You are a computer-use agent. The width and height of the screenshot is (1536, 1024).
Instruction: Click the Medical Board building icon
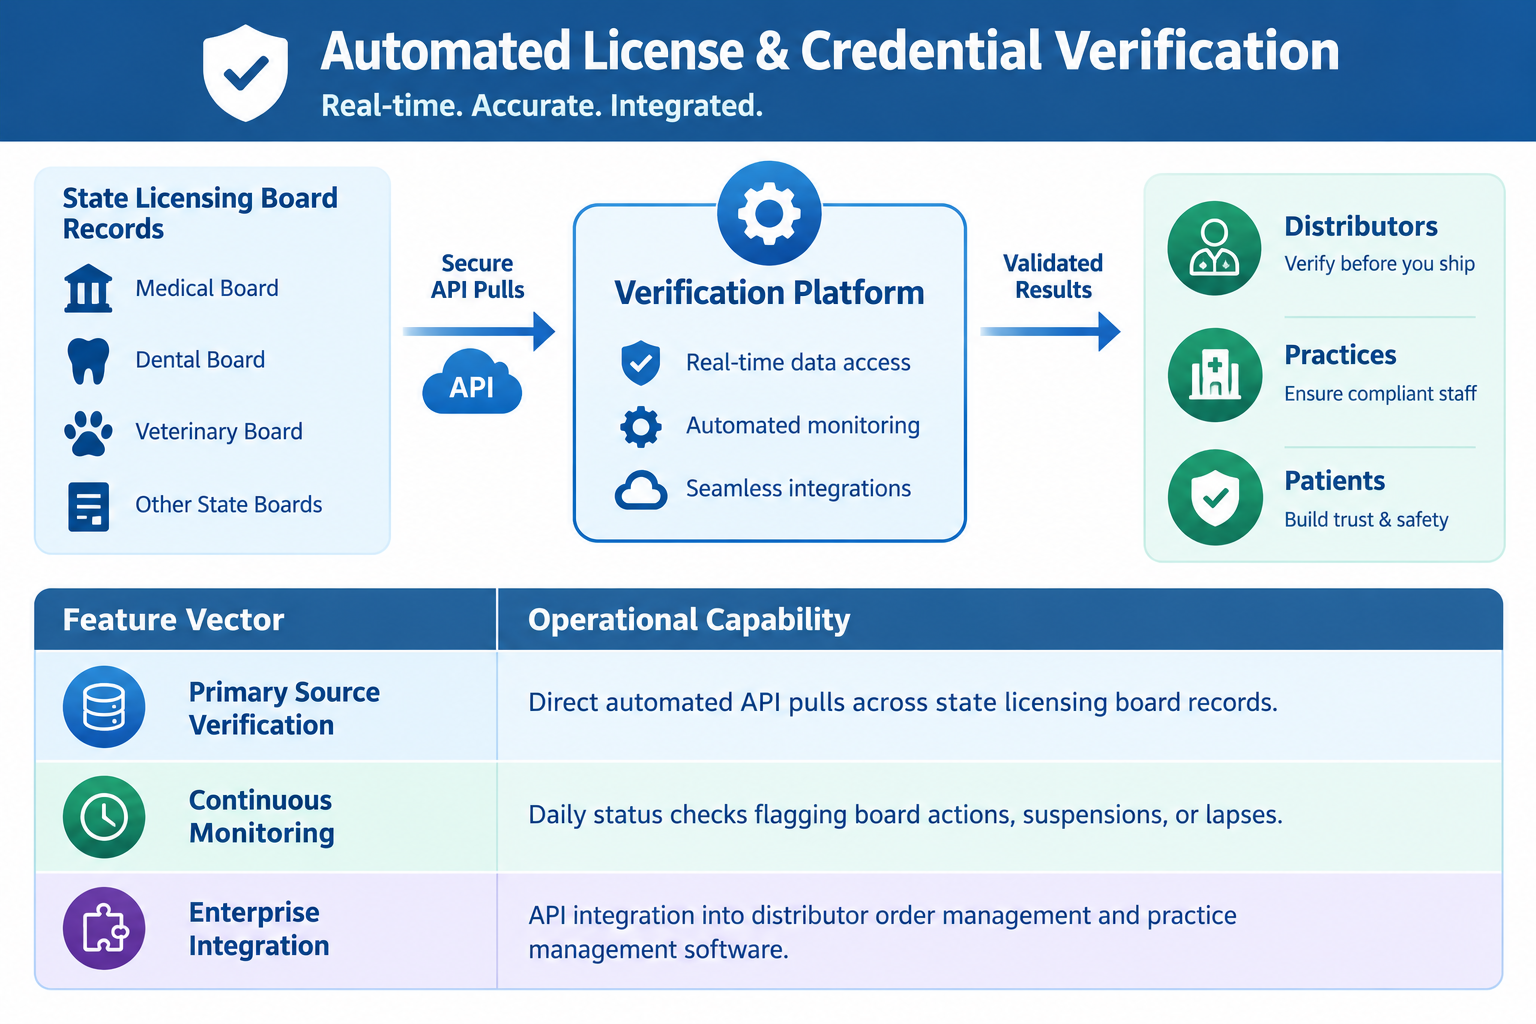(88, 289)
